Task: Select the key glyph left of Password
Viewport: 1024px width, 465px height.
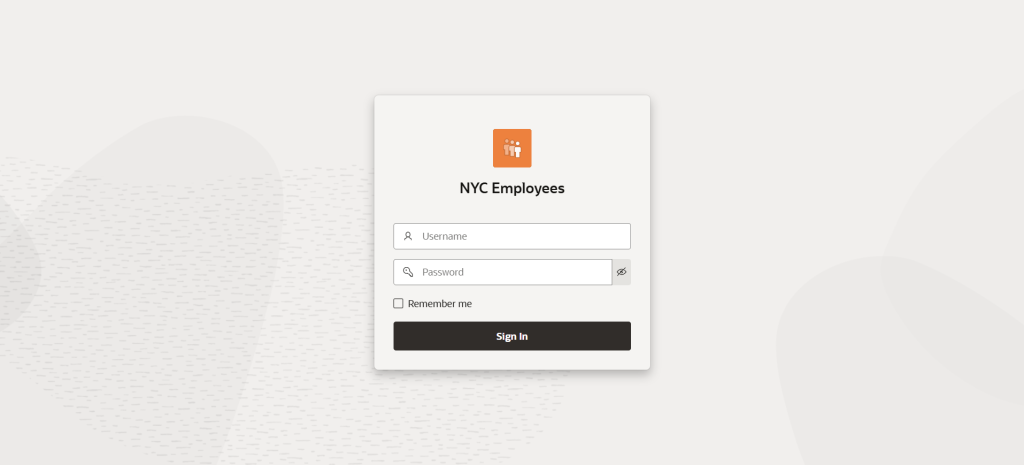Action: point(408,272)
